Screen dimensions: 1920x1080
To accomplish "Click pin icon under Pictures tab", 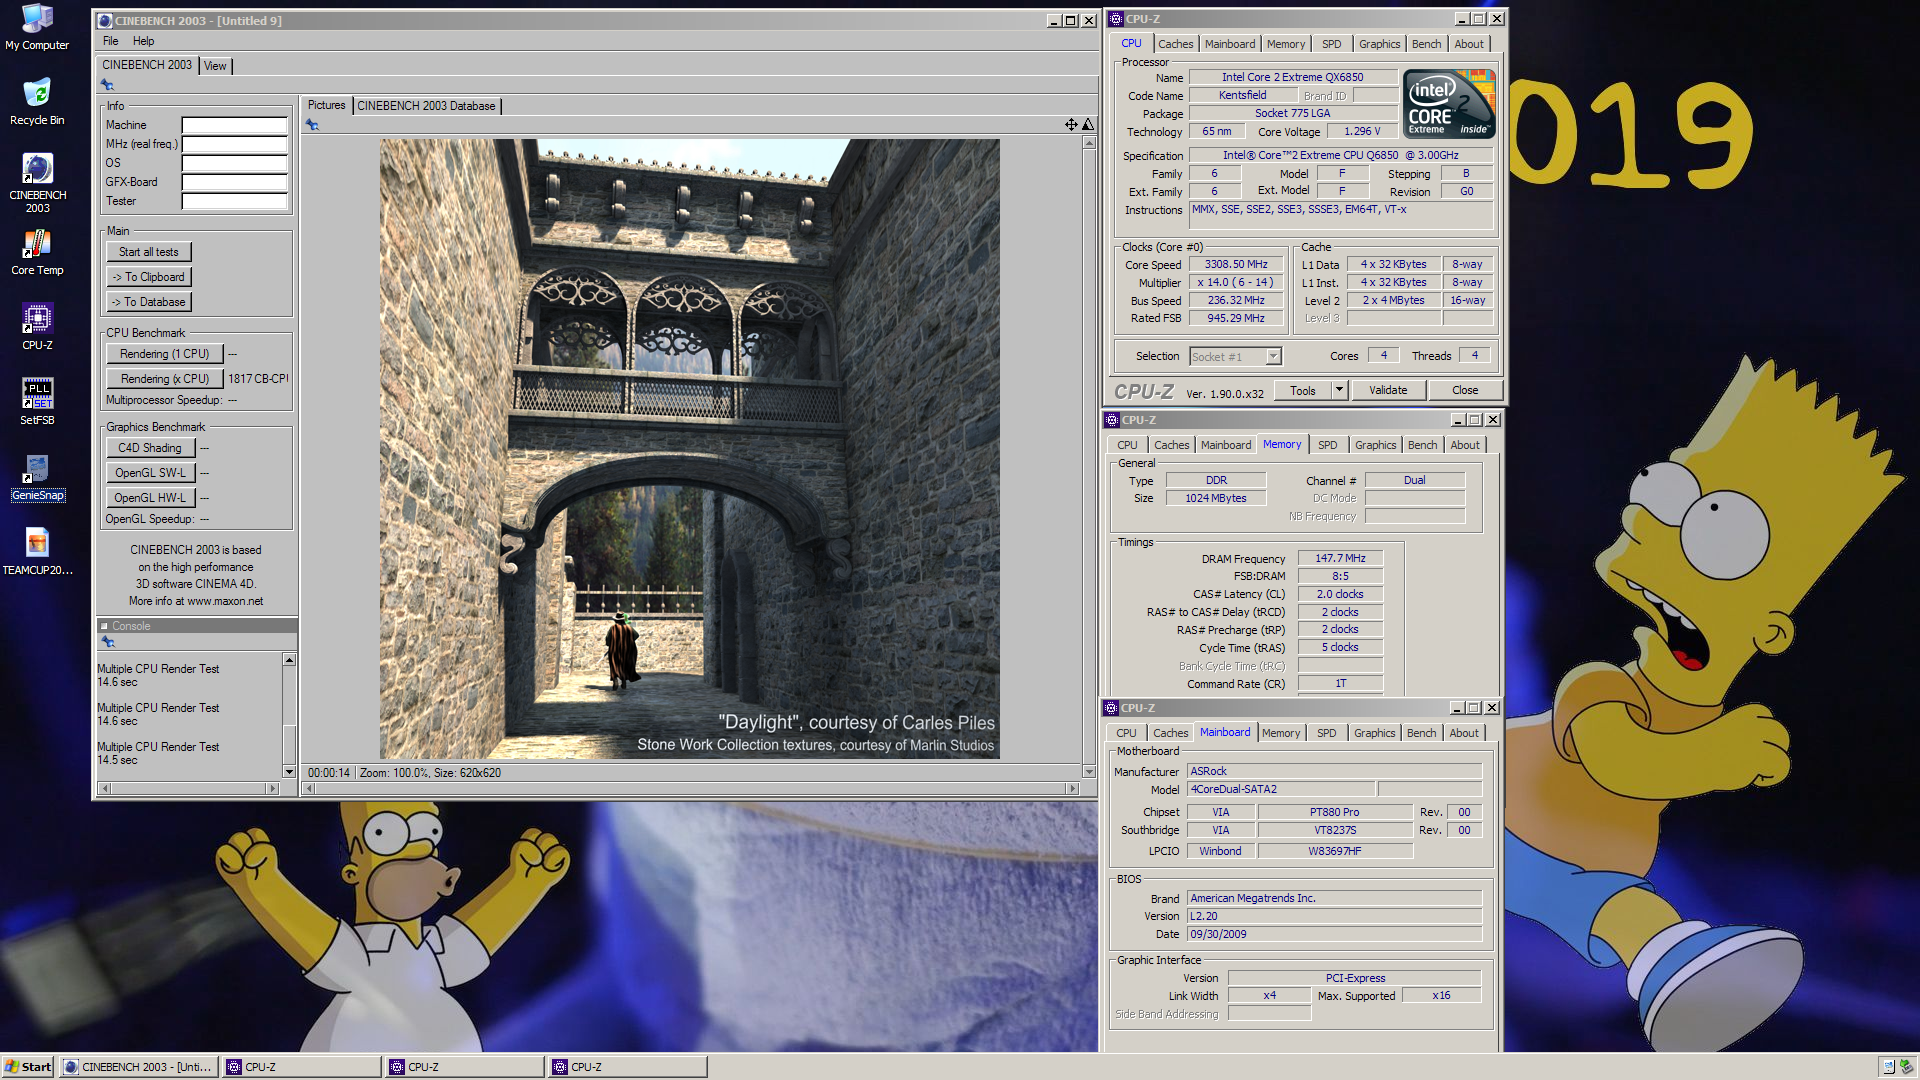I will click(312, 125).
